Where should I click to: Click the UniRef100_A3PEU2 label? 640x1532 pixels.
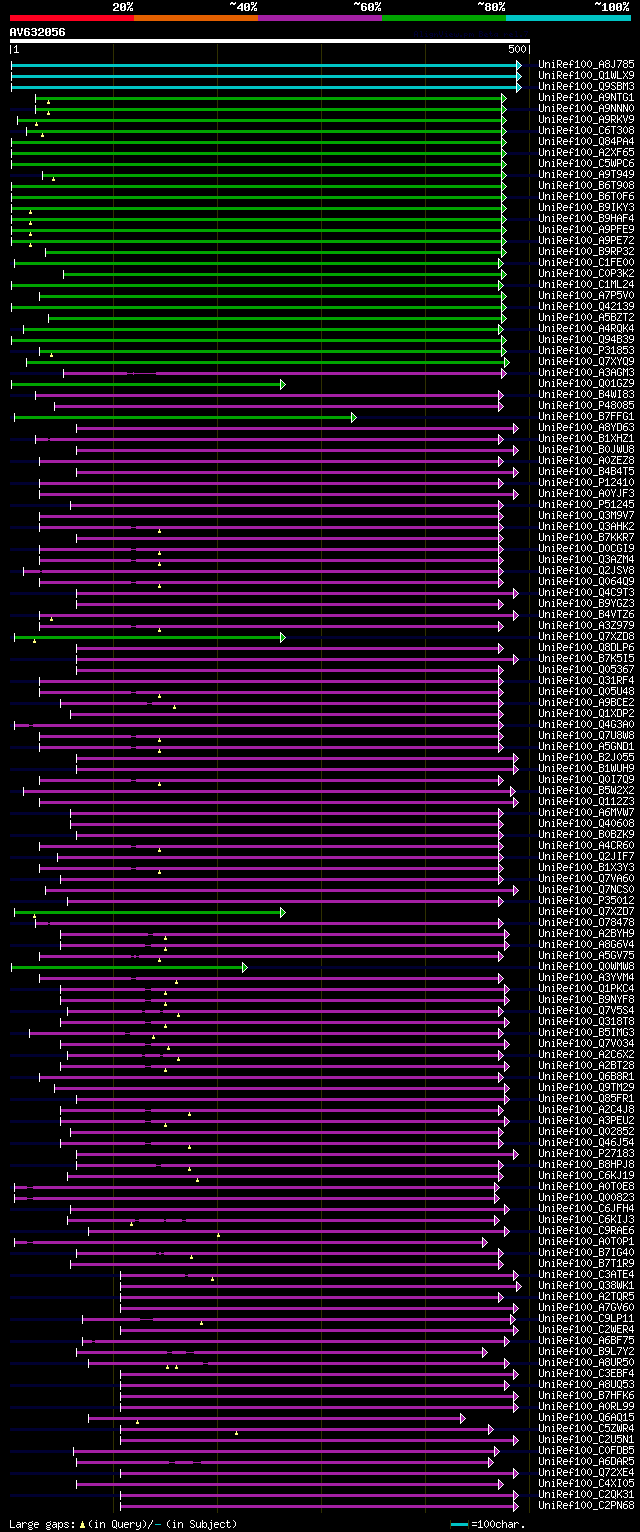(x=586, y=1121)
